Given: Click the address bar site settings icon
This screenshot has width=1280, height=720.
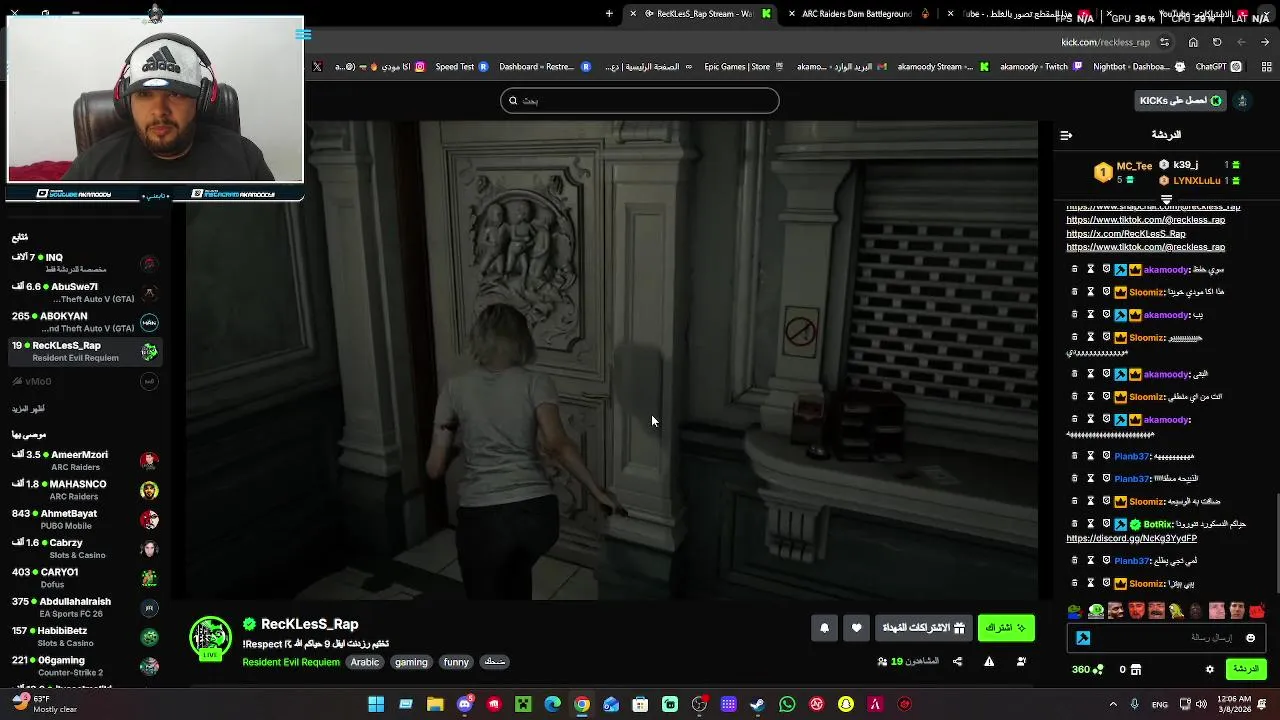Looking at the screenshot, I should point(1164,42).
